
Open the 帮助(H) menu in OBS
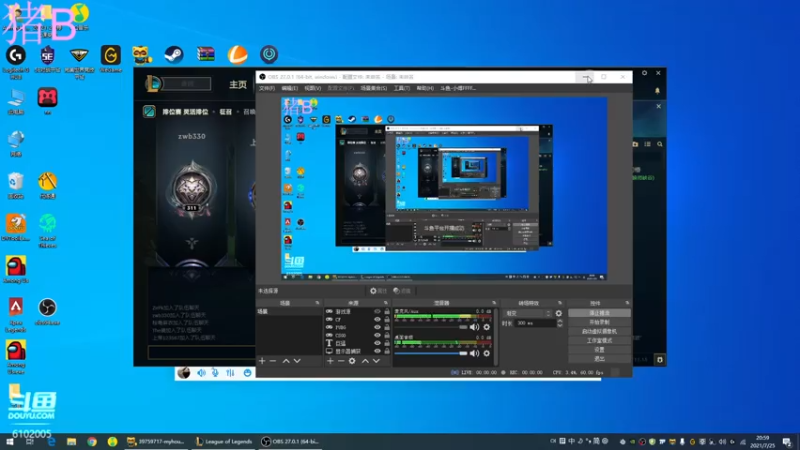(x=425, y=88)
